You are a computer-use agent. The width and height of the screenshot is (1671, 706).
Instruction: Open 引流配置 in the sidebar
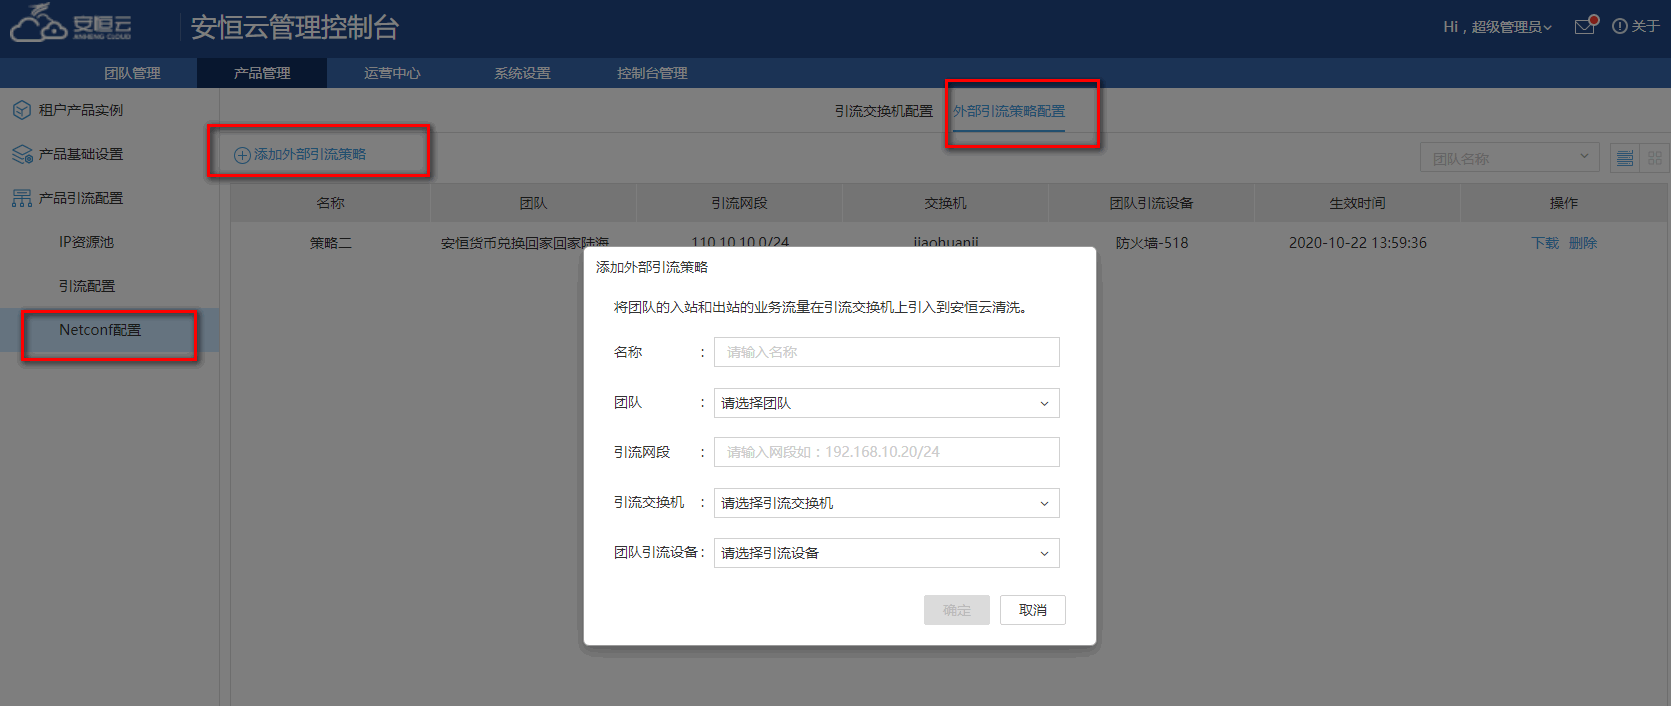[x=87, y=286]
